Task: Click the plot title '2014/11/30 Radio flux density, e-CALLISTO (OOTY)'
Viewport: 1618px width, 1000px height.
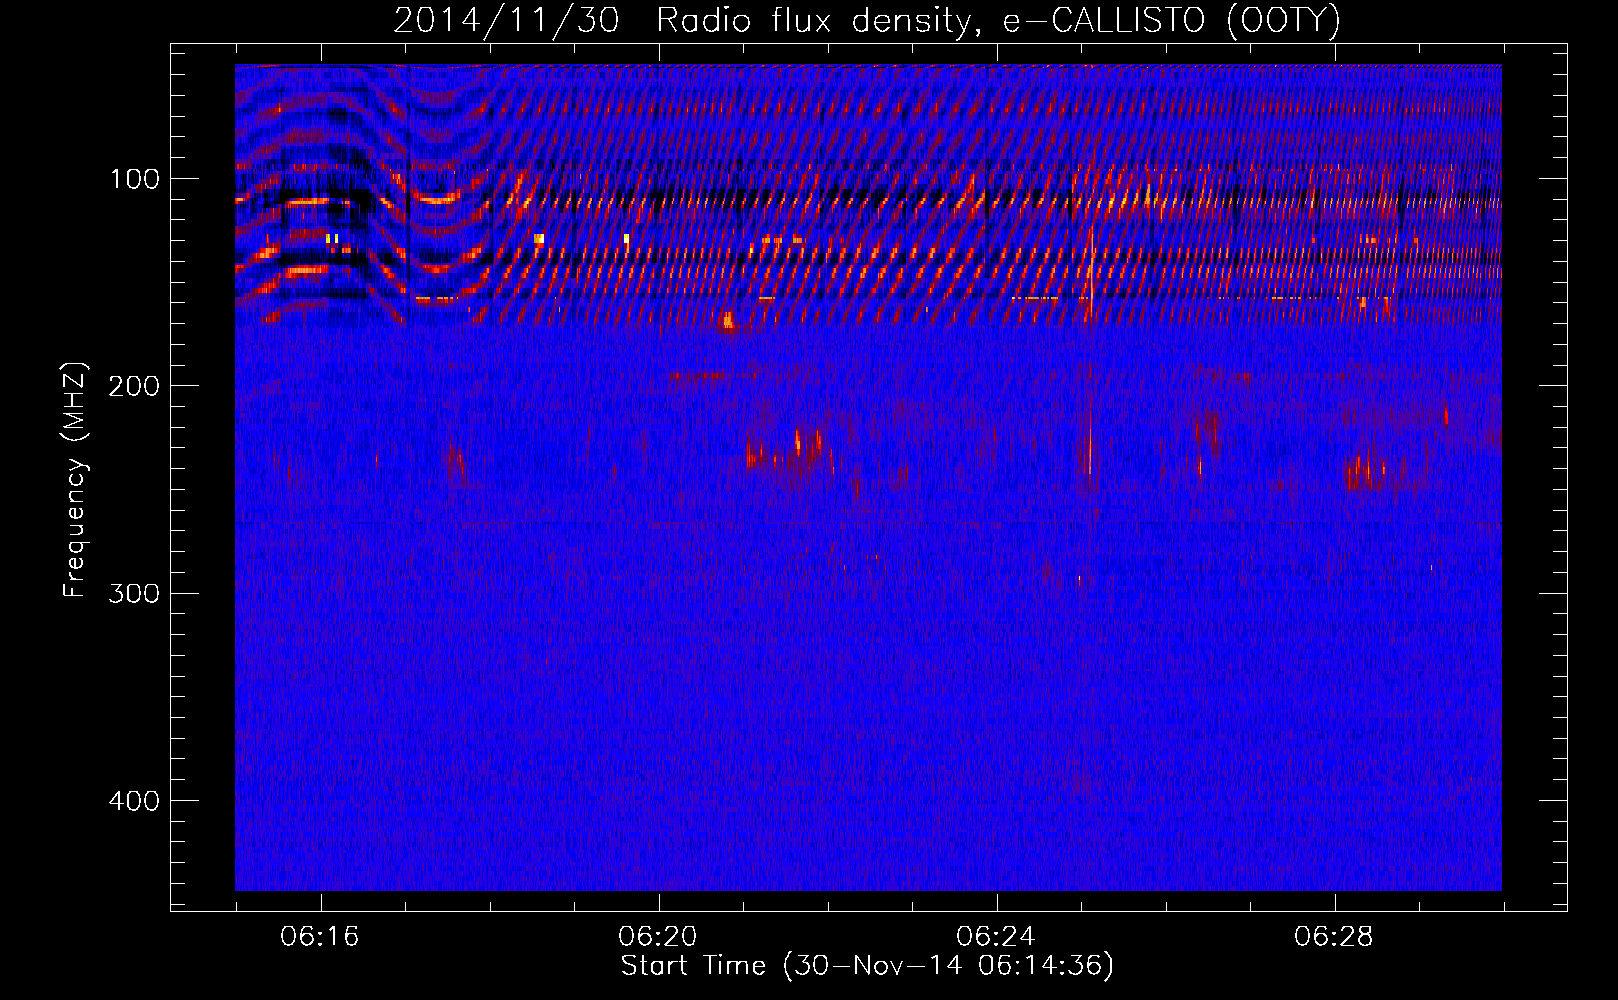Action: [867, 20]
